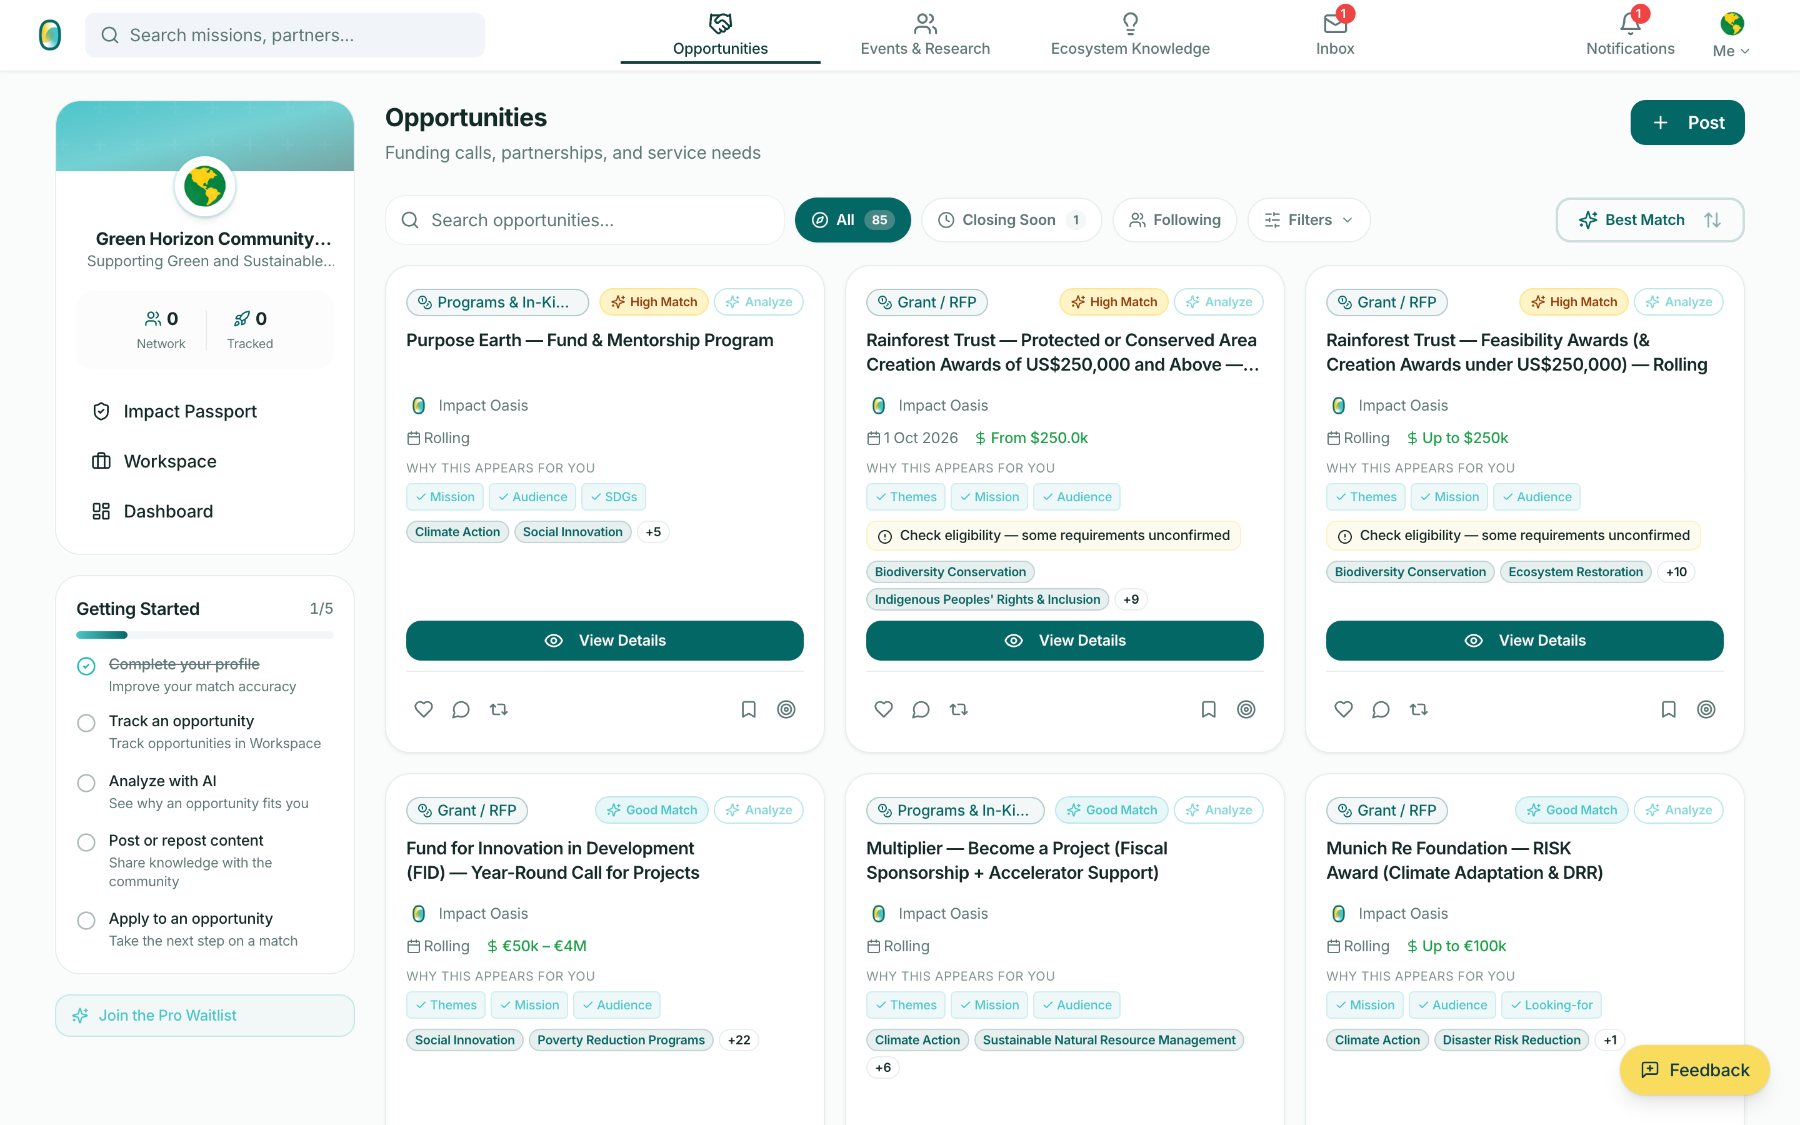This screenshot has height=1125, width=1800.
Task: Bookmark Rainforest Trust Protected Area card
Action: pyautogui.click(x=1208, y=709)
